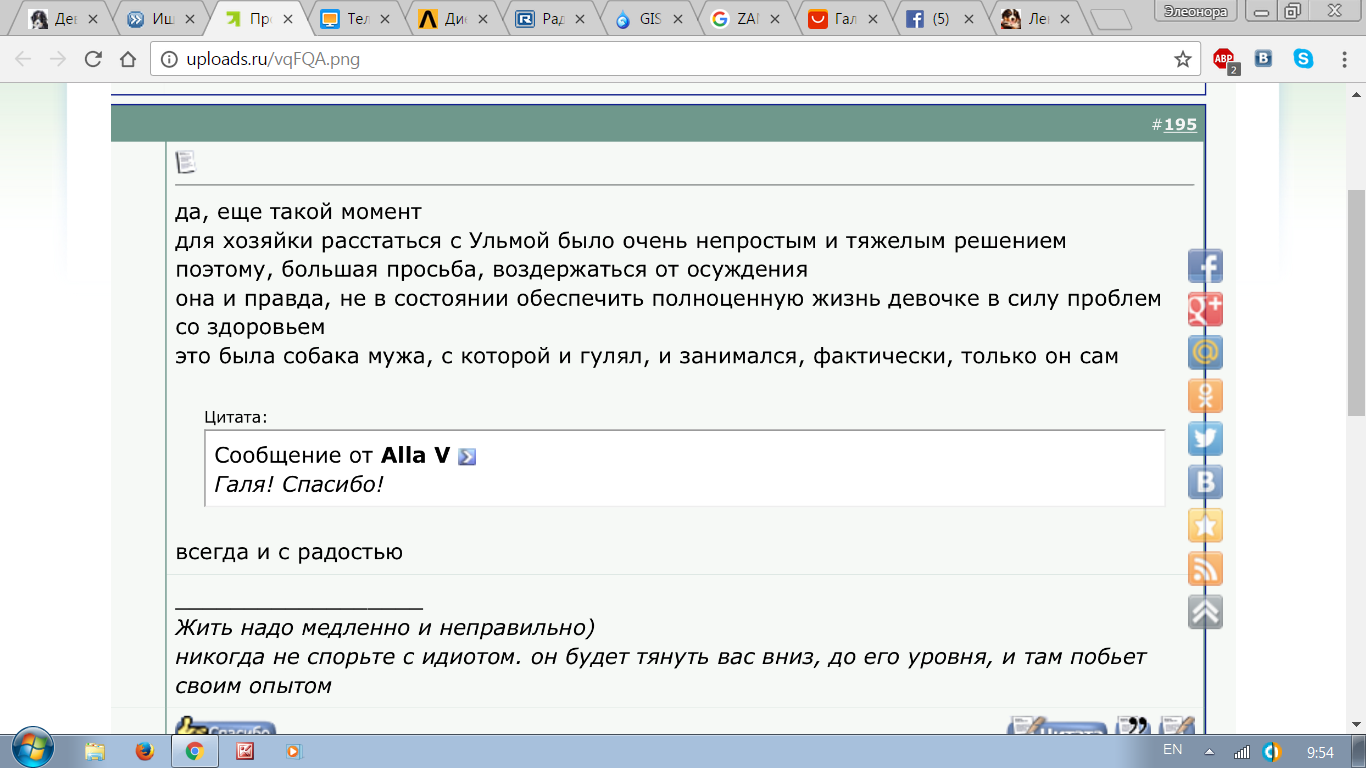Tweet this page via the Twitter icon
The height and width of the screenshot is (768, 1366).
1205,439
